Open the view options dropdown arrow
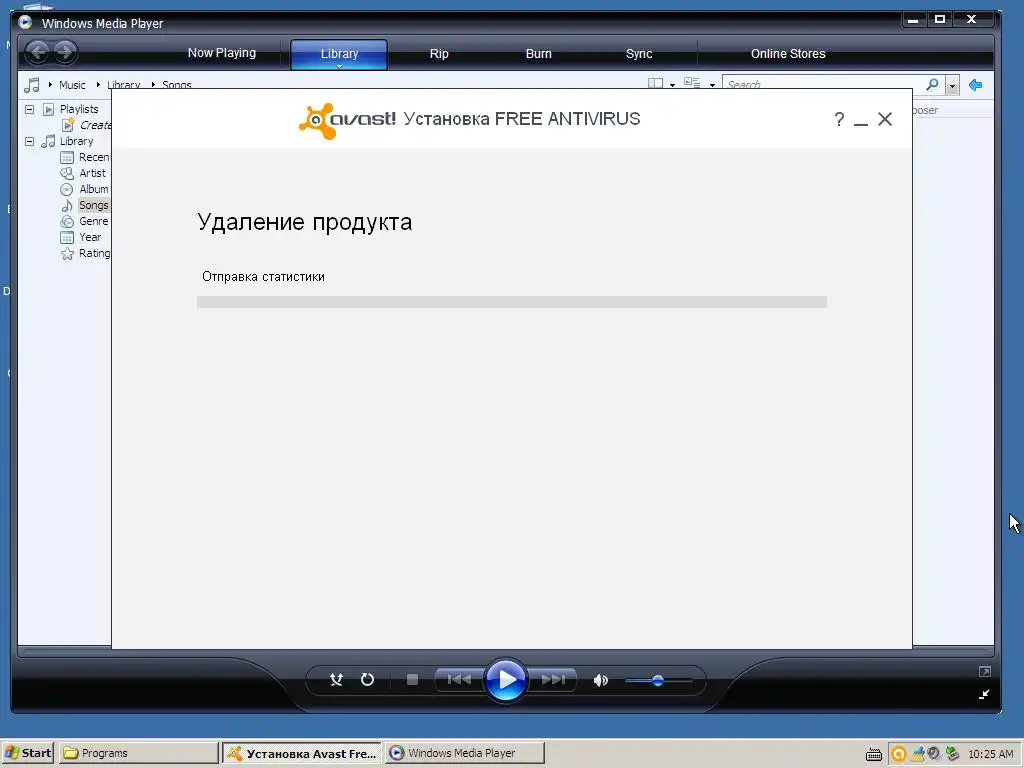Image resolution: width=1024 pixels, height=768 pixels. coord(712,85)
